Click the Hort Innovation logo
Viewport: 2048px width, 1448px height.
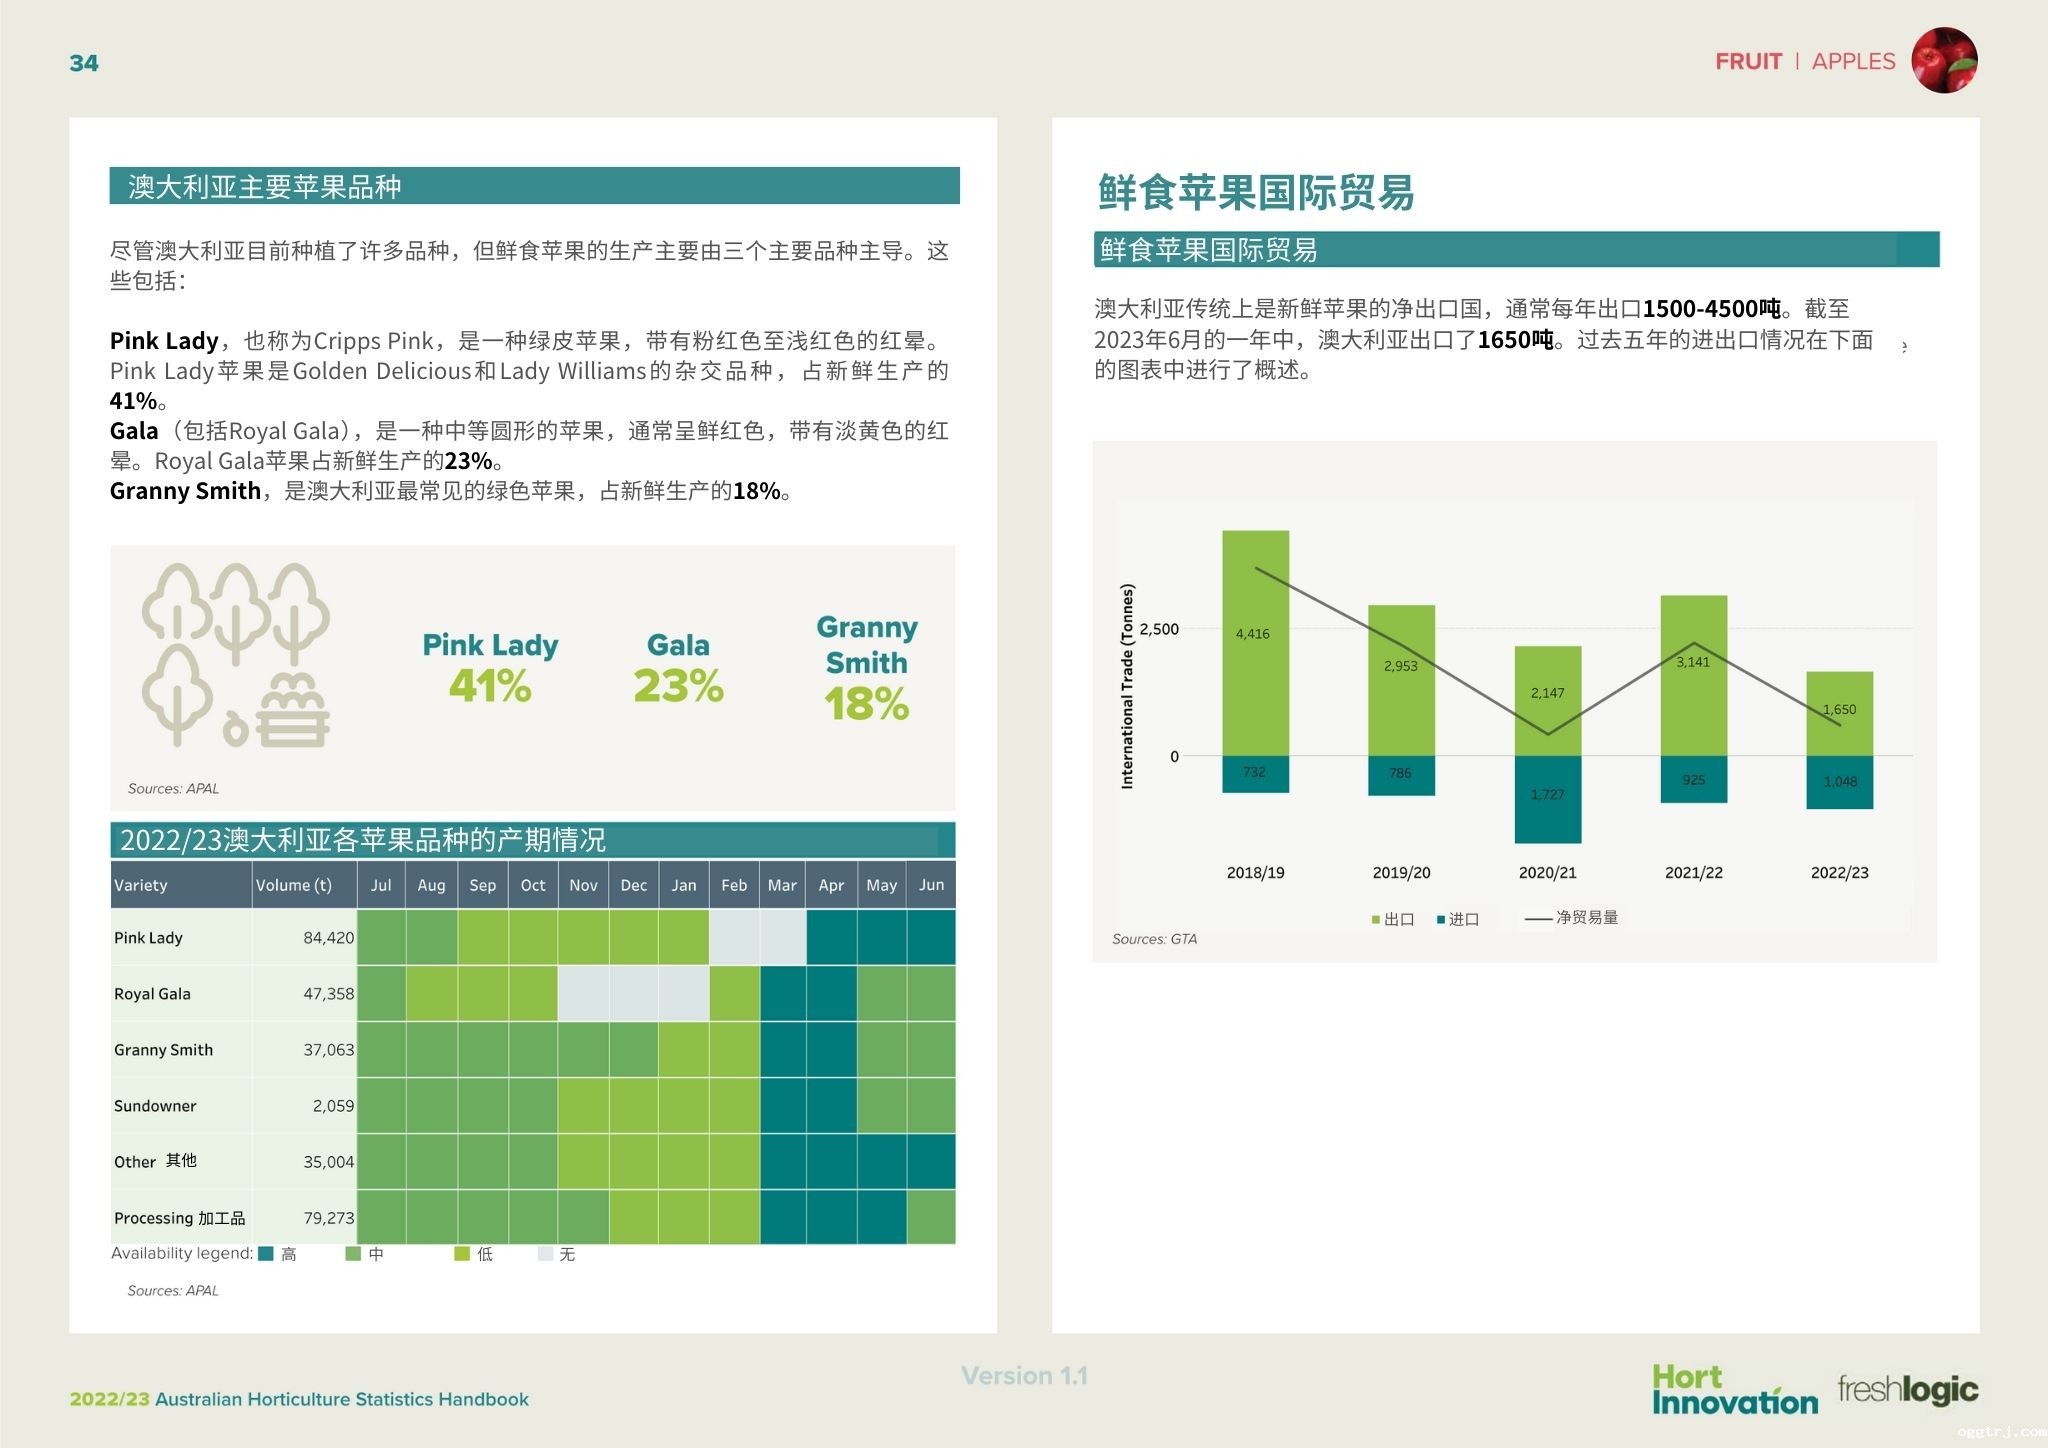(x=1734, y=1390)
